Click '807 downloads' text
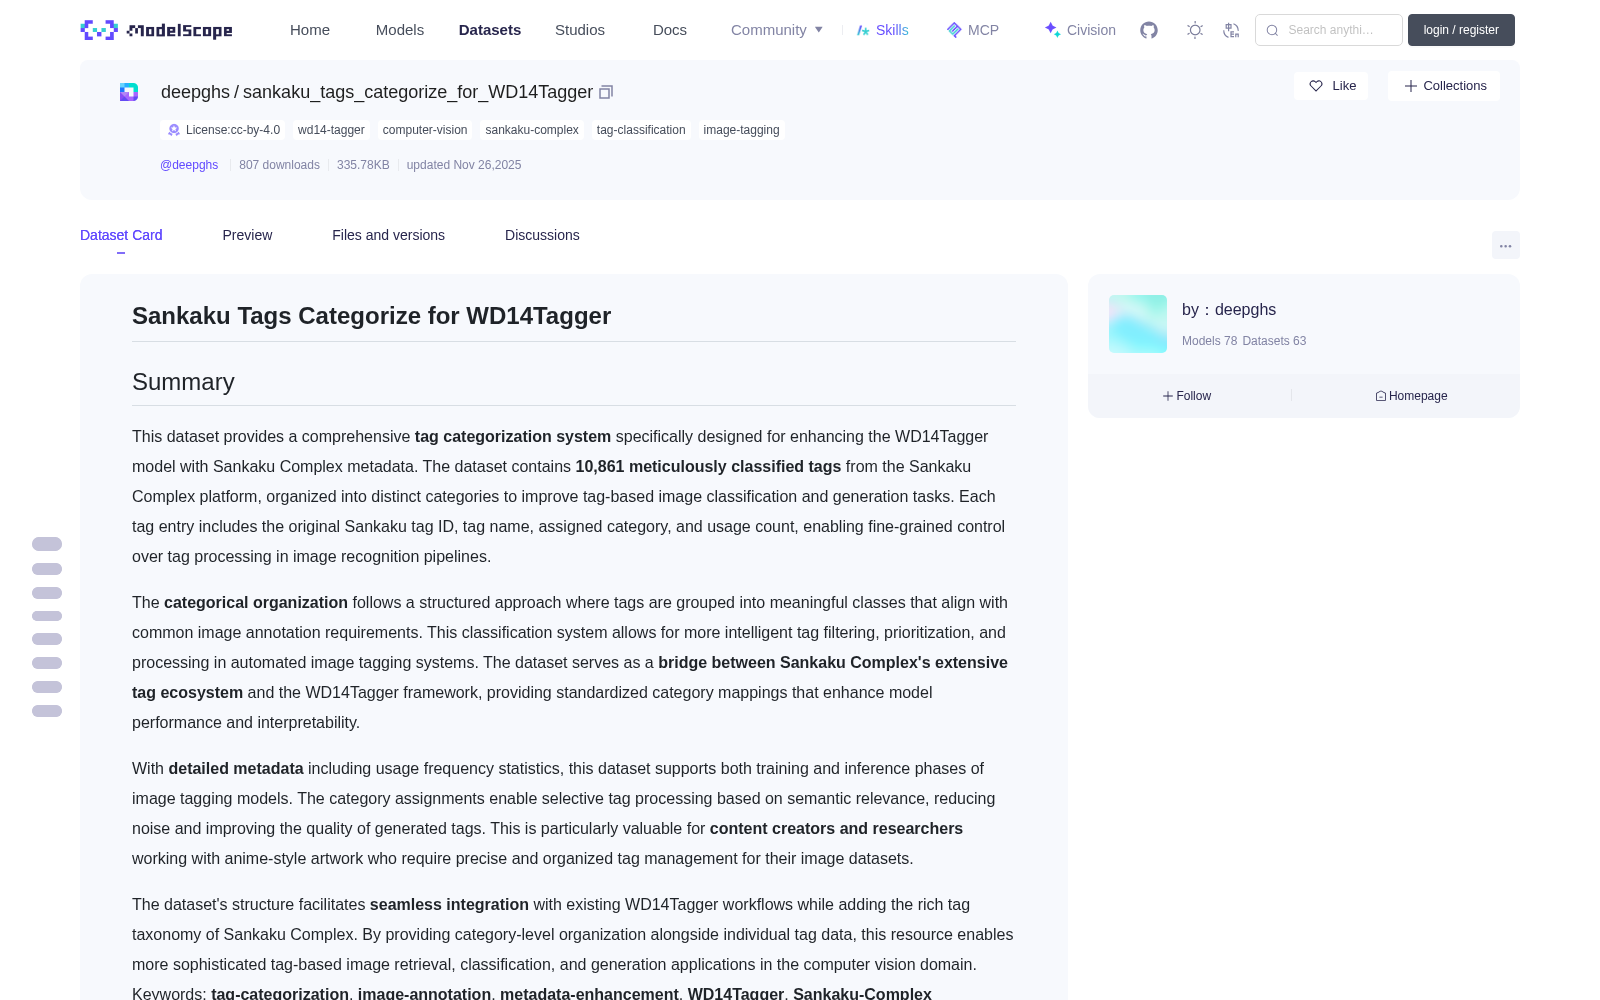Image resolution: width=1600 pixels, height=1000 pixels. click(279, 165)
